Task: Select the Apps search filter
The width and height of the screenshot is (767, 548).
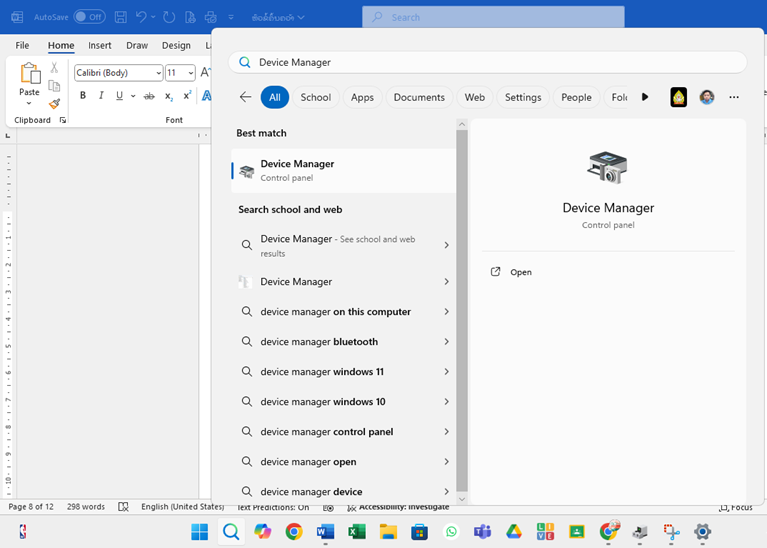Action: 362,97
